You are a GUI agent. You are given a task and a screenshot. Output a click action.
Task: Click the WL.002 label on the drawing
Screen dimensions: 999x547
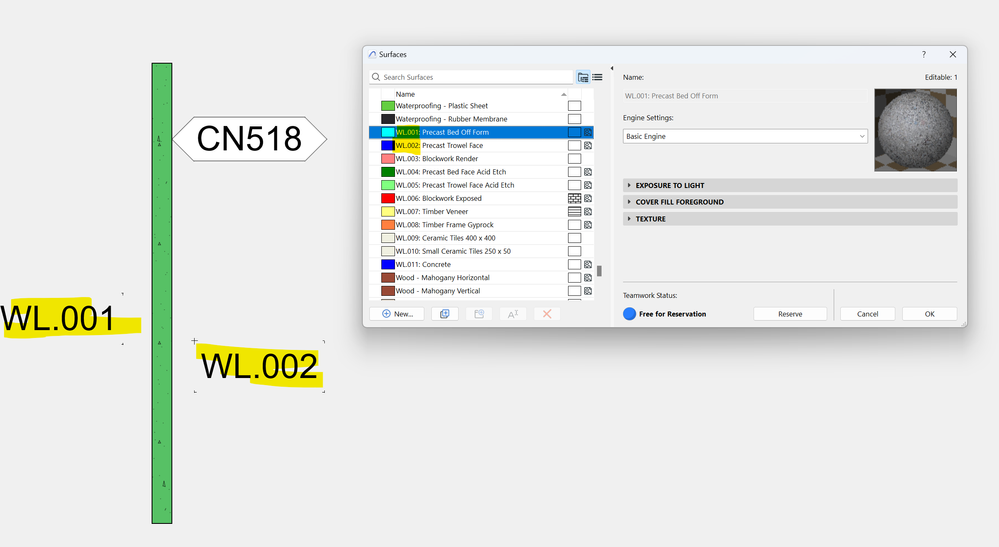pos(259,366)
